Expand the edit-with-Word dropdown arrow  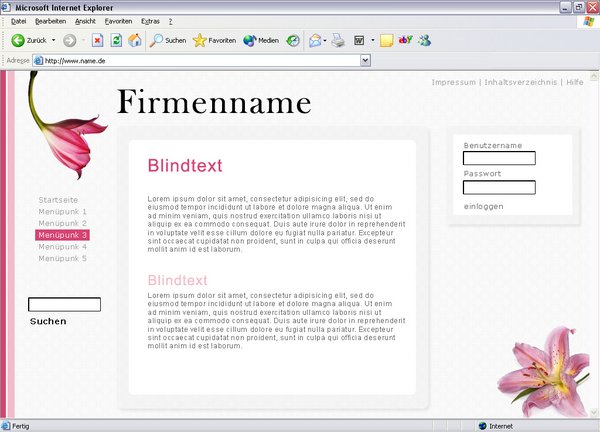click(373, 40)
